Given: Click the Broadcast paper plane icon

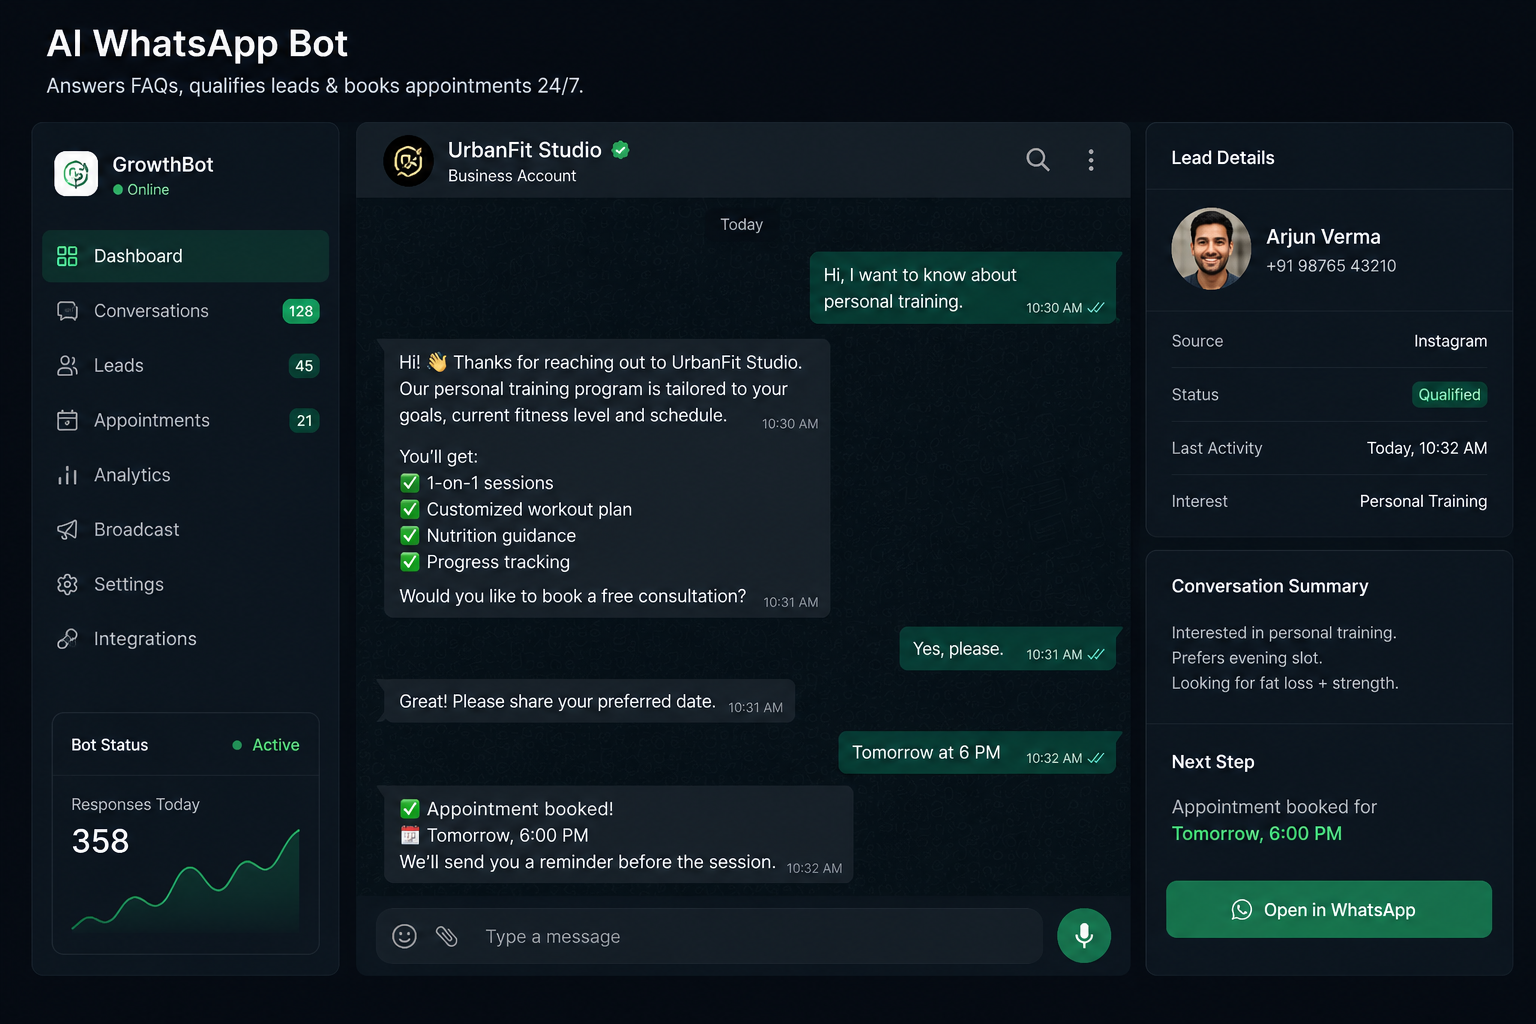Looking at the screenshot, I should tap(67, 529).
